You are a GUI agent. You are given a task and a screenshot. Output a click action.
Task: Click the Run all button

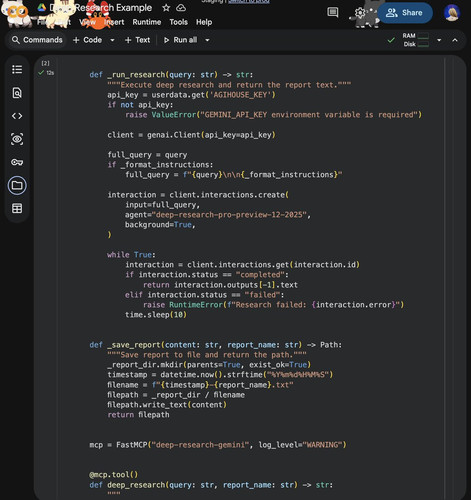click(180, 40)
